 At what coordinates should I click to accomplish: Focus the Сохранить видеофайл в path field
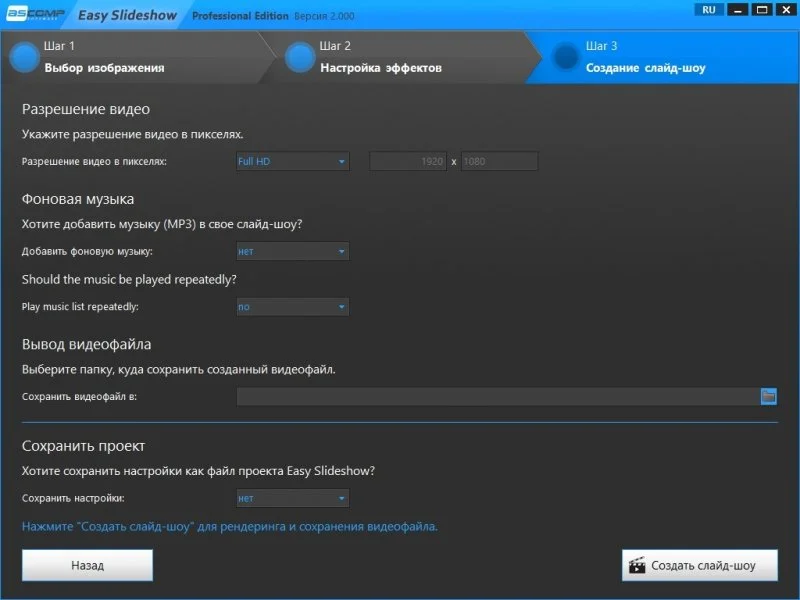coord(498,397)
